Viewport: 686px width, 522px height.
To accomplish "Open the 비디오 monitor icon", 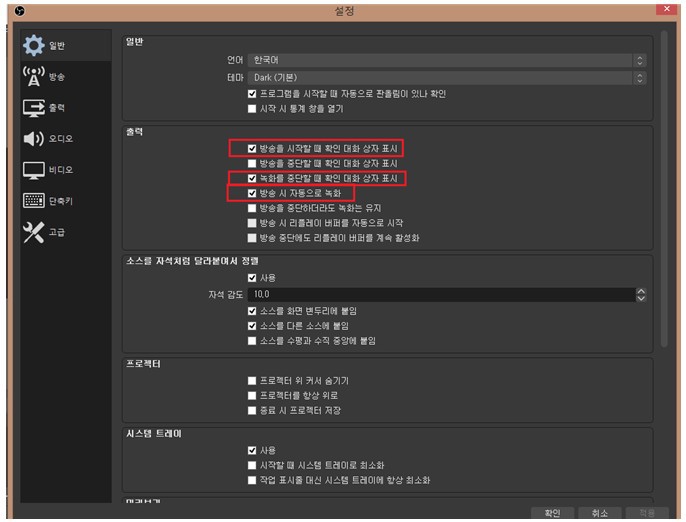I will click(x=34, y=170).
